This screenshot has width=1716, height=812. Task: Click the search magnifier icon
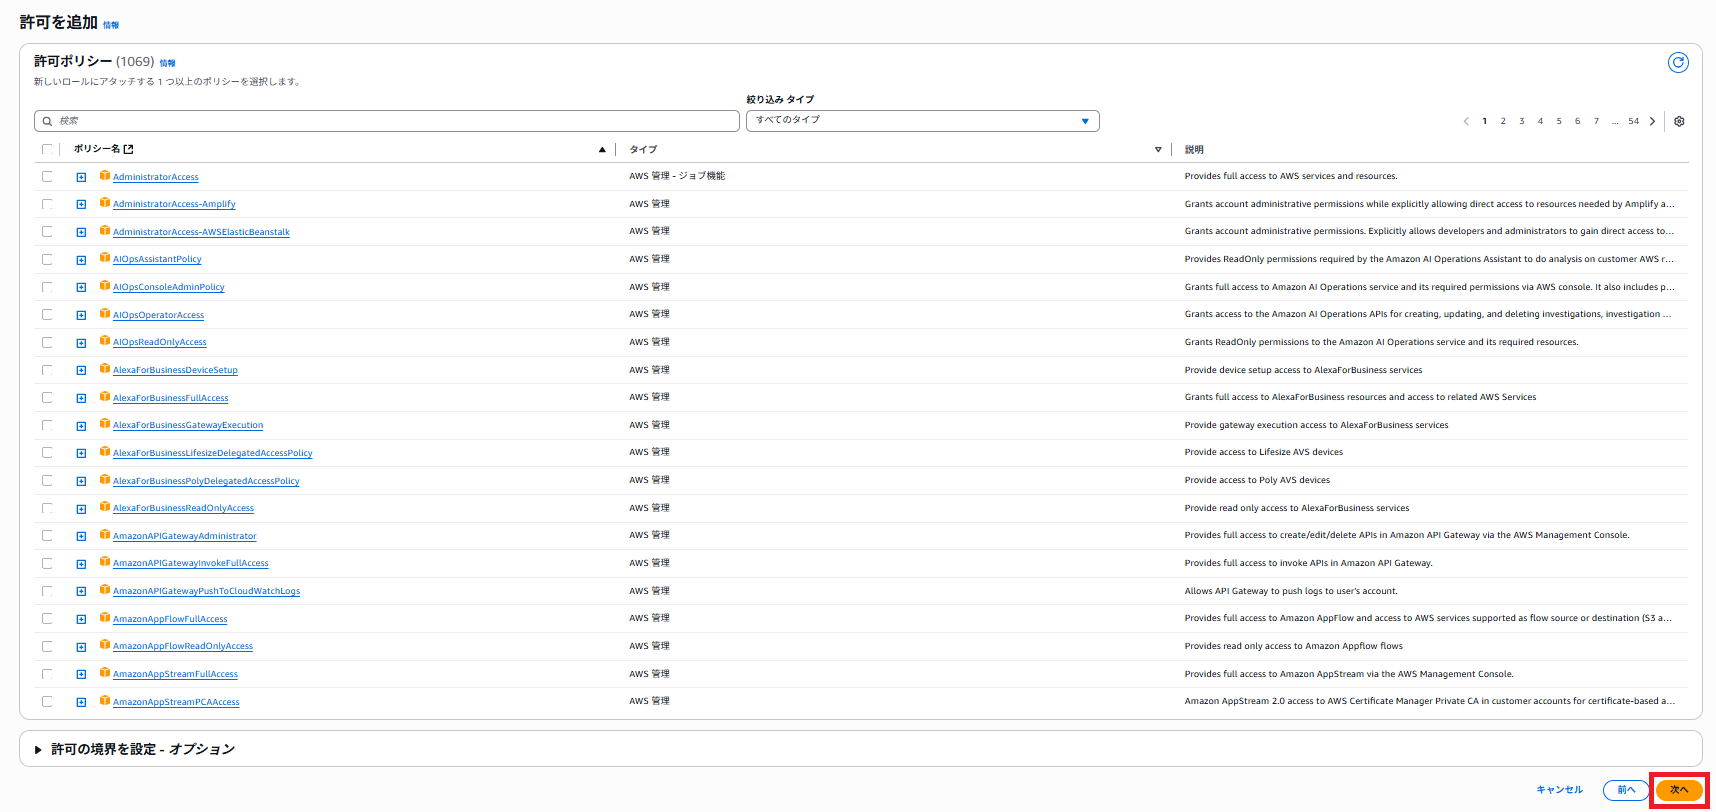[47, 121]
